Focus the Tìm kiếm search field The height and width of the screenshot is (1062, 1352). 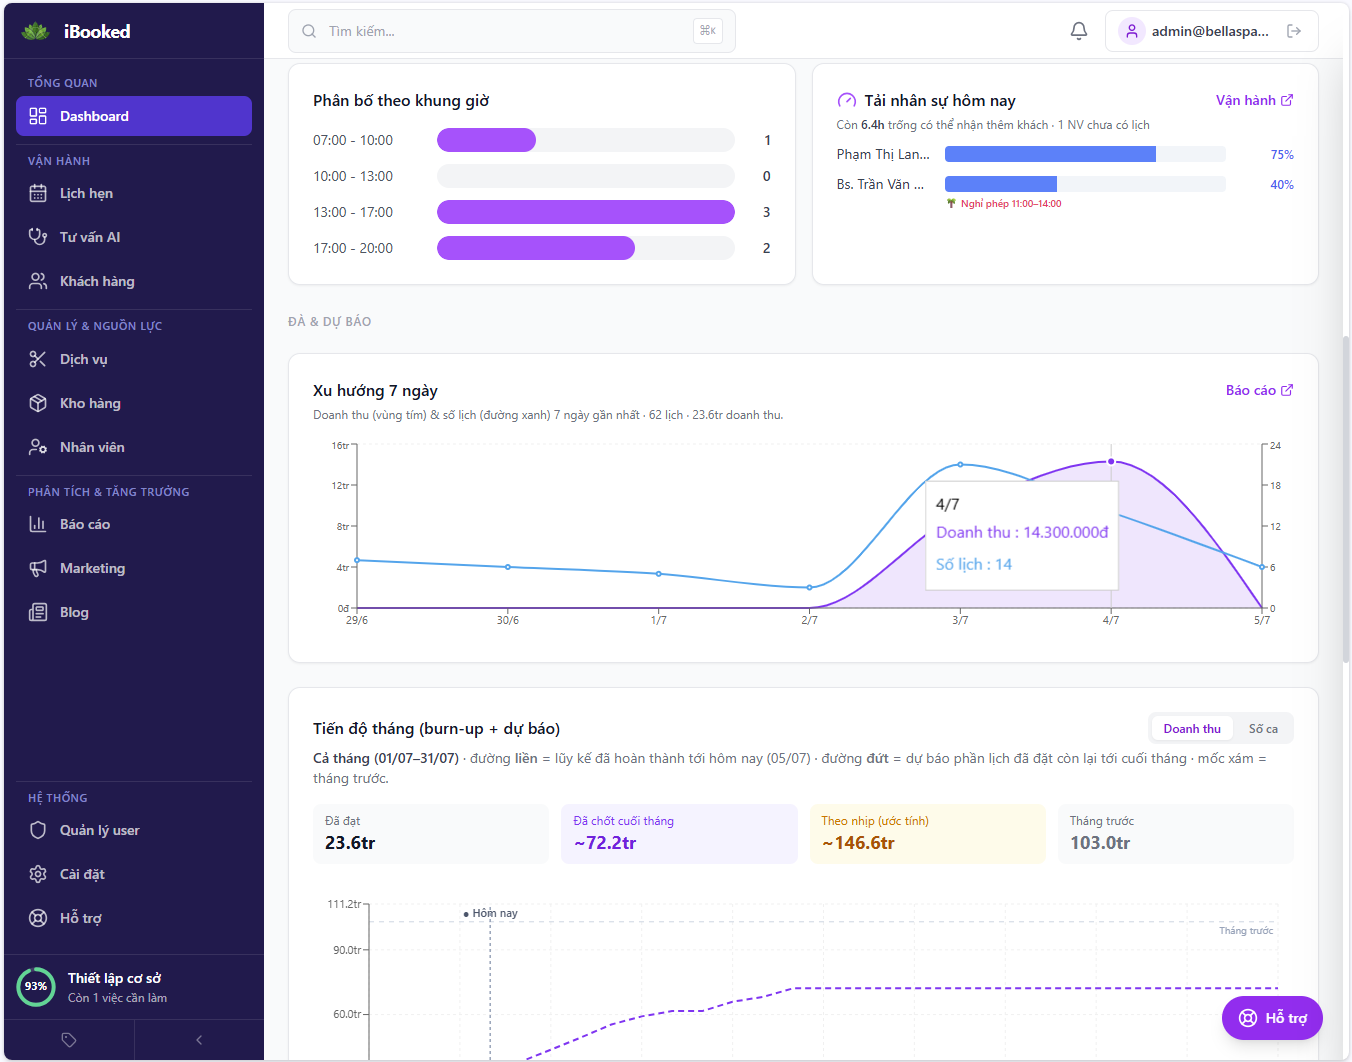(512, 31)
